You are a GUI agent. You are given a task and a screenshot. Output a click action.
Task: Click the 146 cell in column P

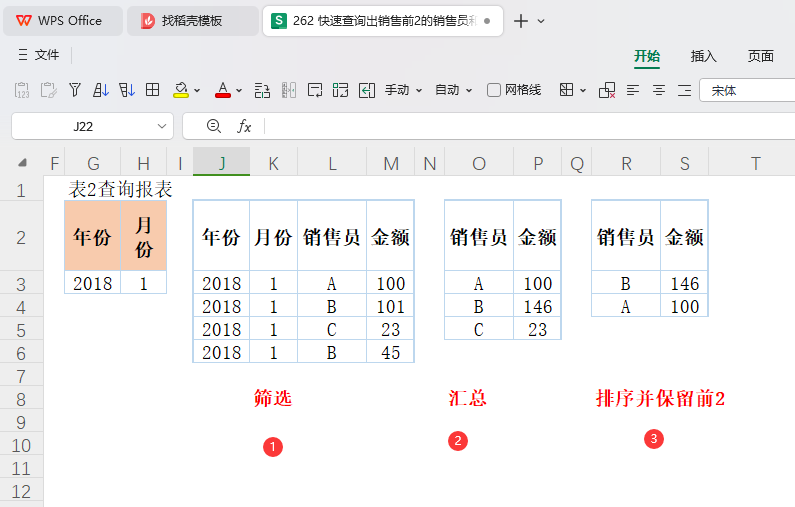(537, 306)
